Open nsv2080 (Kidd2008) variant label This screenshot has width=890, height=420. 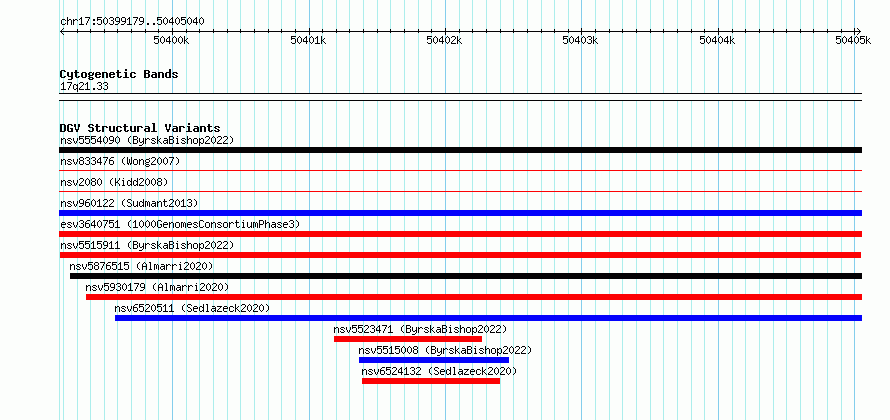click(x=114, y=182)
